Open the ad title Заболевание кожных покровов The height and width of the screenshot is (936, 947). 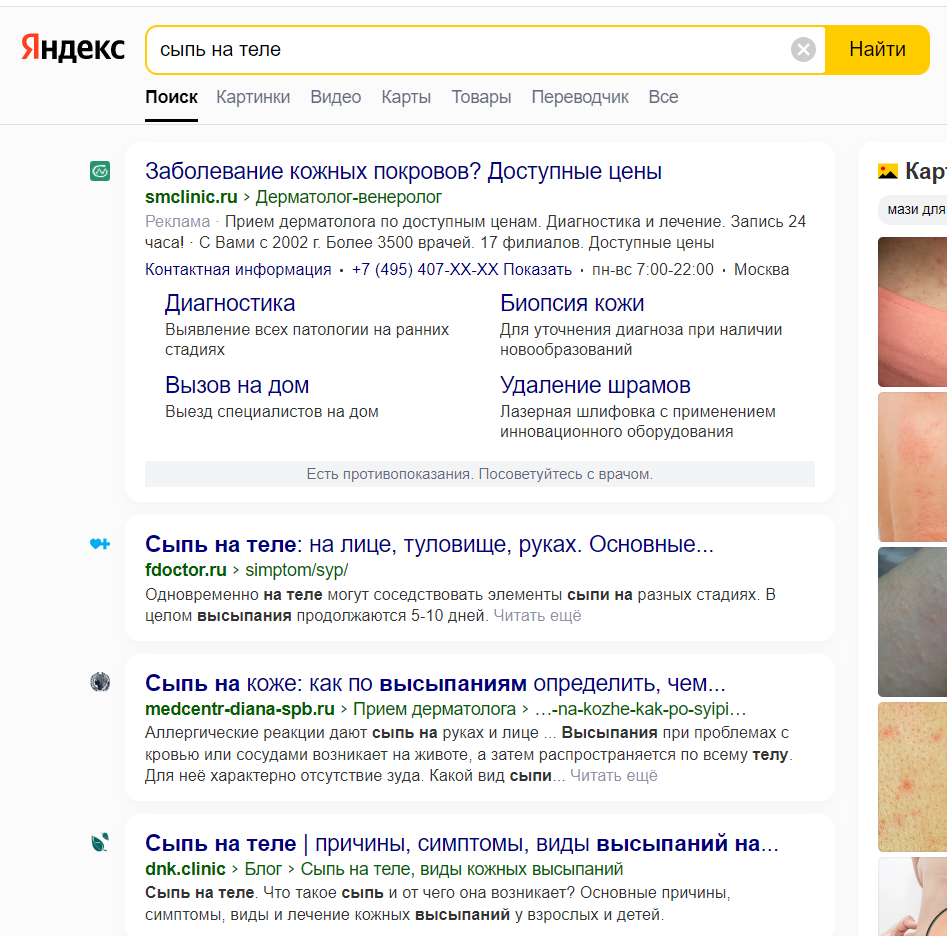pos(403,171)
